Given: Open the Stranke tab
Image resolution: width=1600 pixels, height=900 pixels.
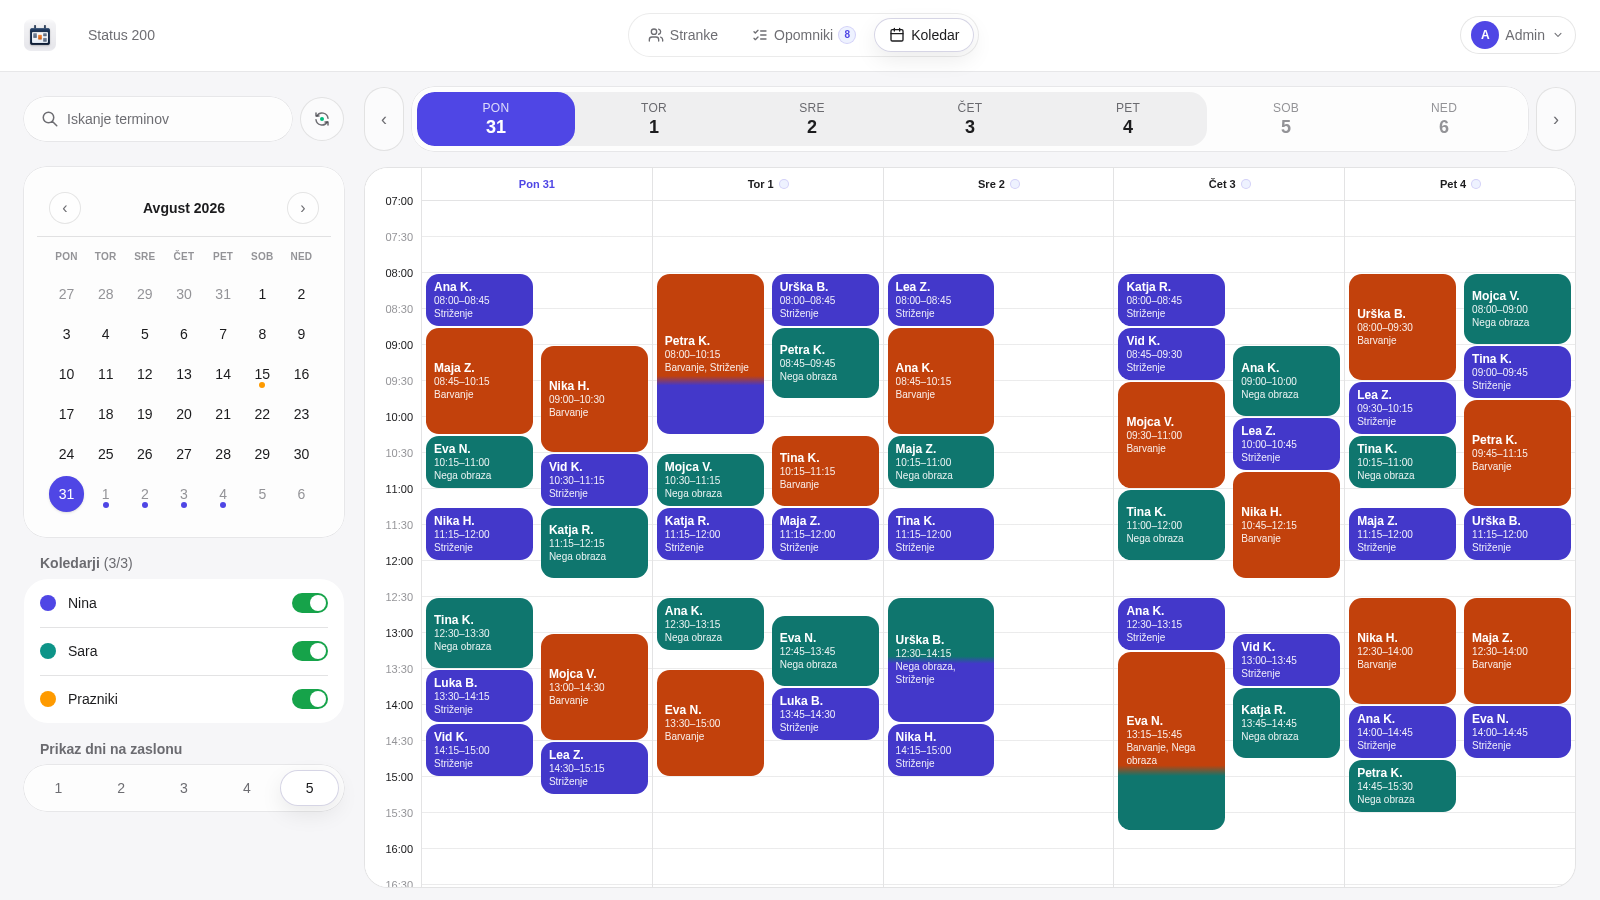Looking at the screenshot, I should click(x=683, y=35).
